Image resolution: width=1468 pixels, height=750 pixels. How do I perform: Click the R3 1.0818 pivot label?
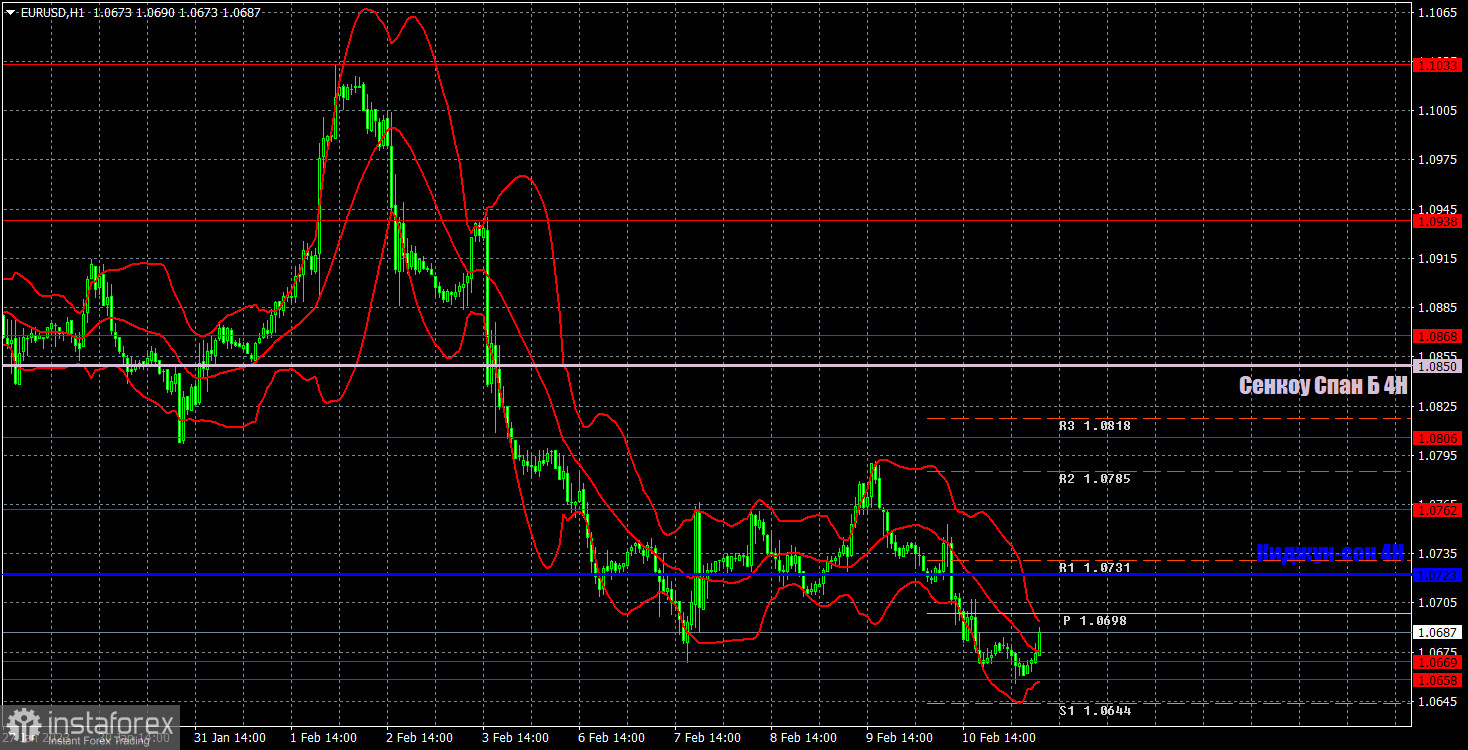pos(1095,426)
